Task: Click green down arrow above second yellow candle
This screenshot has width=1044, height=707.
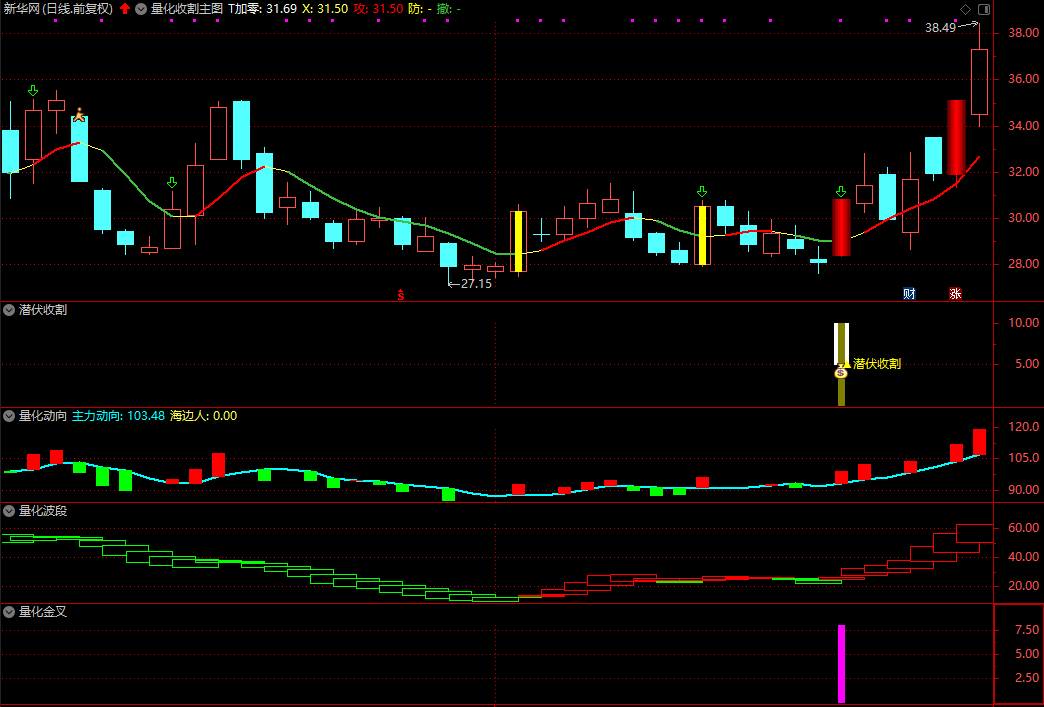Action: tap(702, 192)
